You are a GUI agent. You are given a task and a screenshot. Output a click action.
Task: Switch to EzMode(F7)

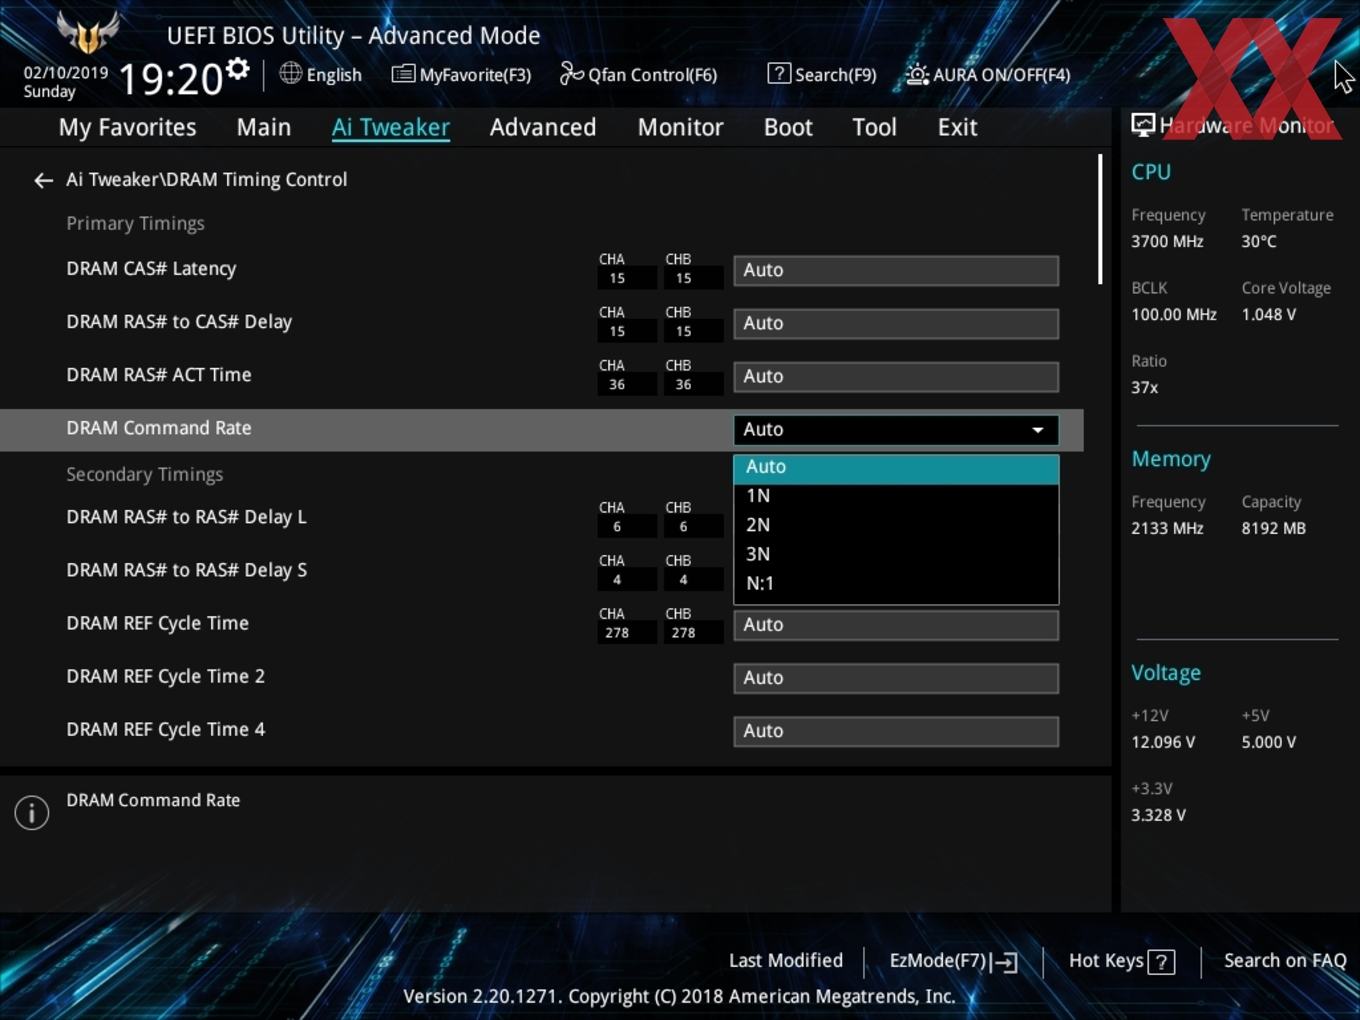tap(953, 961)
